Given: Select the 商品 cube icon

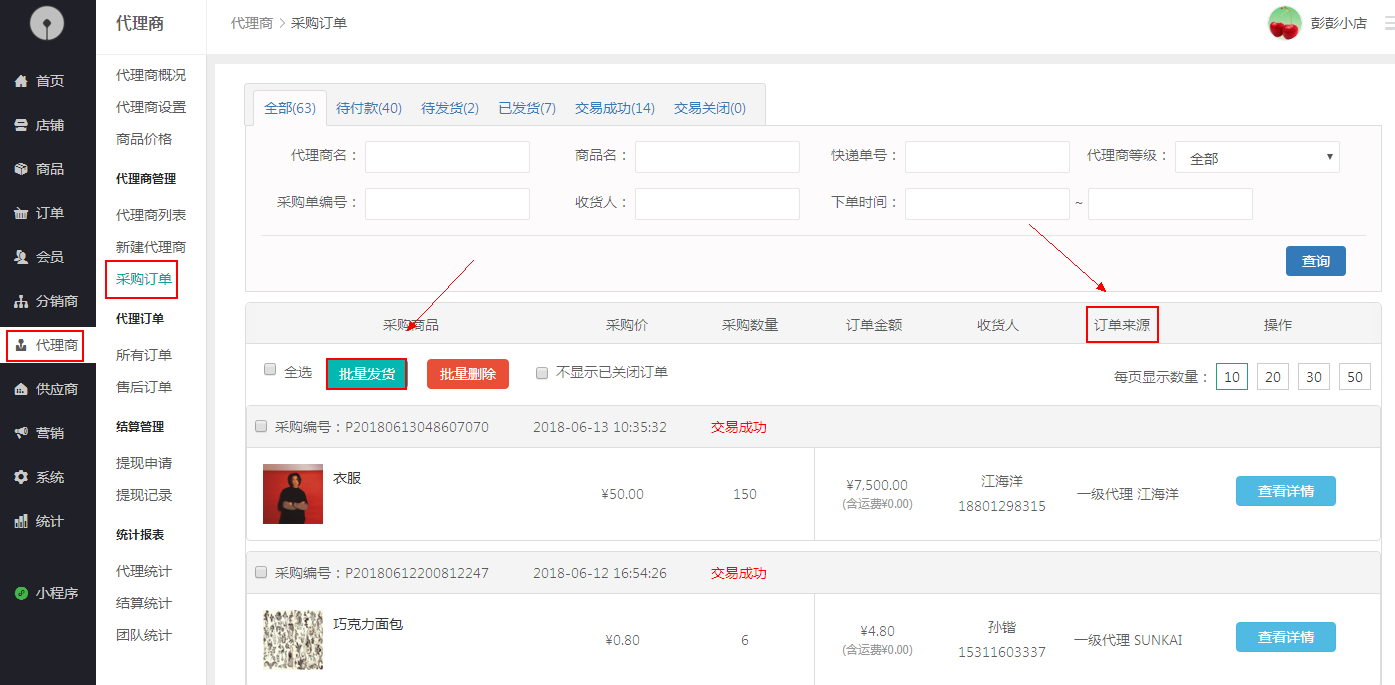Looking at the screenshot, I should (x=21, y=169).
